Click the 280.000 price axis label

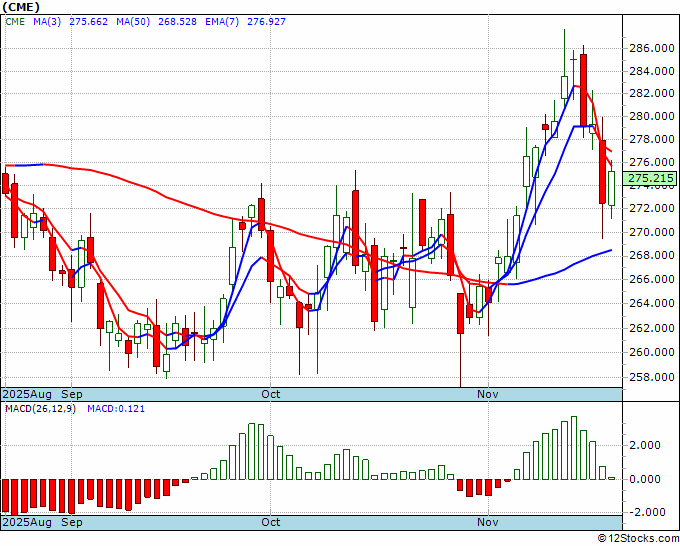pos(651,116)
